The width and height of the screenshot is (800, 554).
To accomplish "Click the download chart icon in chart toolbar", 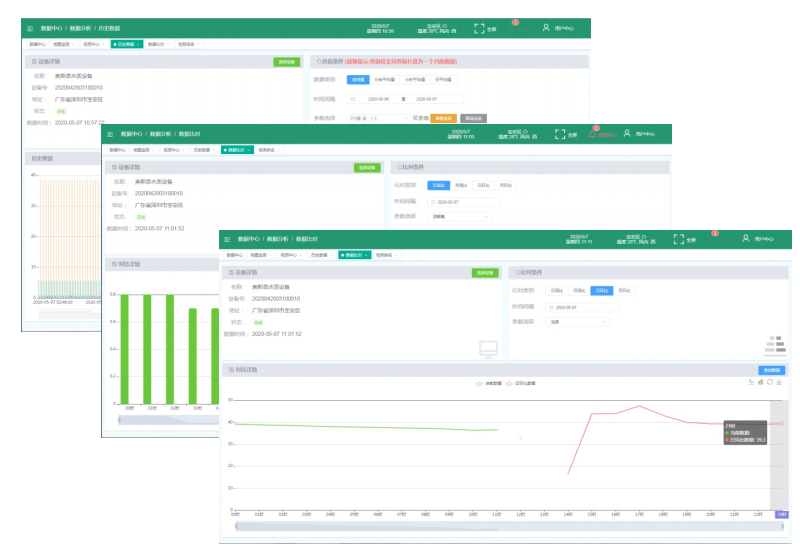I will [x=779, y=382].
